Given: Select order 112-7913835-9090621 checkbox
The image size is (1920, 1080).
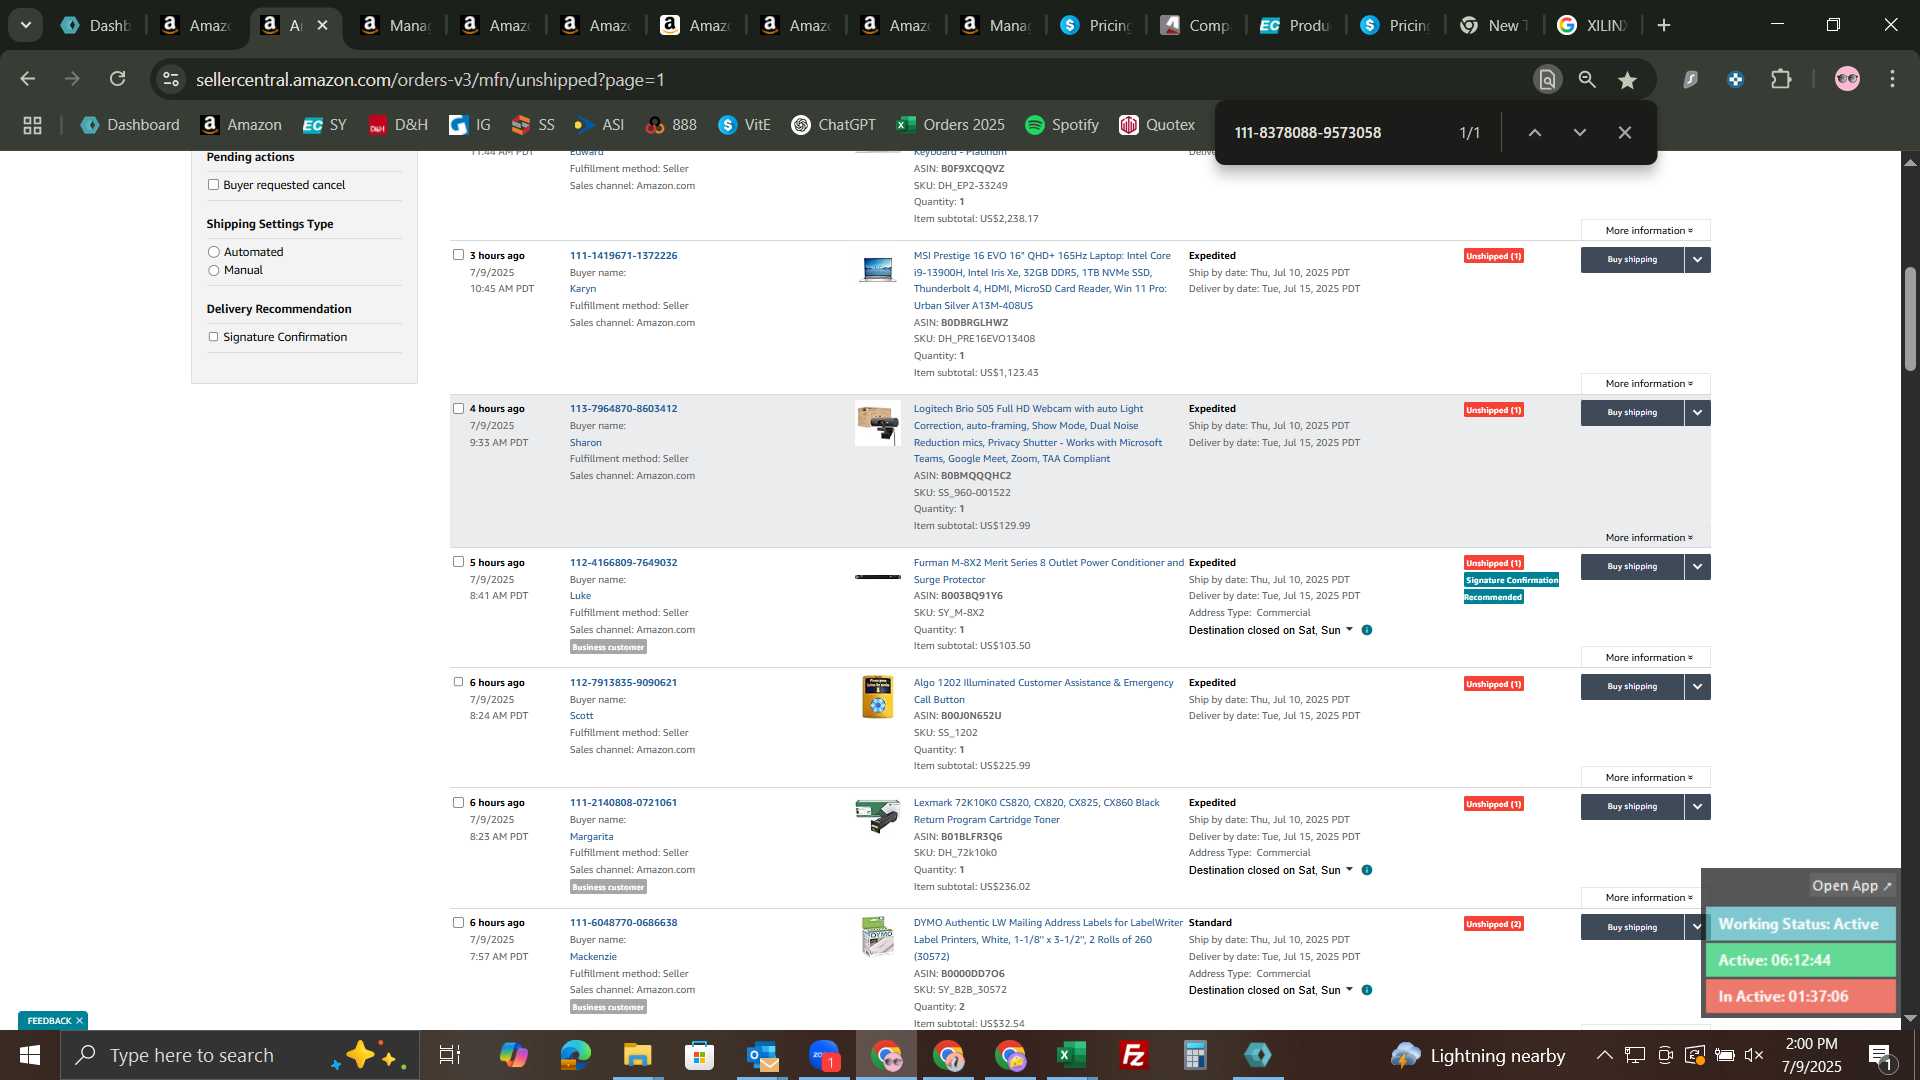Looking at the screenshot, I should pyautogui.click(x=458, y=682).
